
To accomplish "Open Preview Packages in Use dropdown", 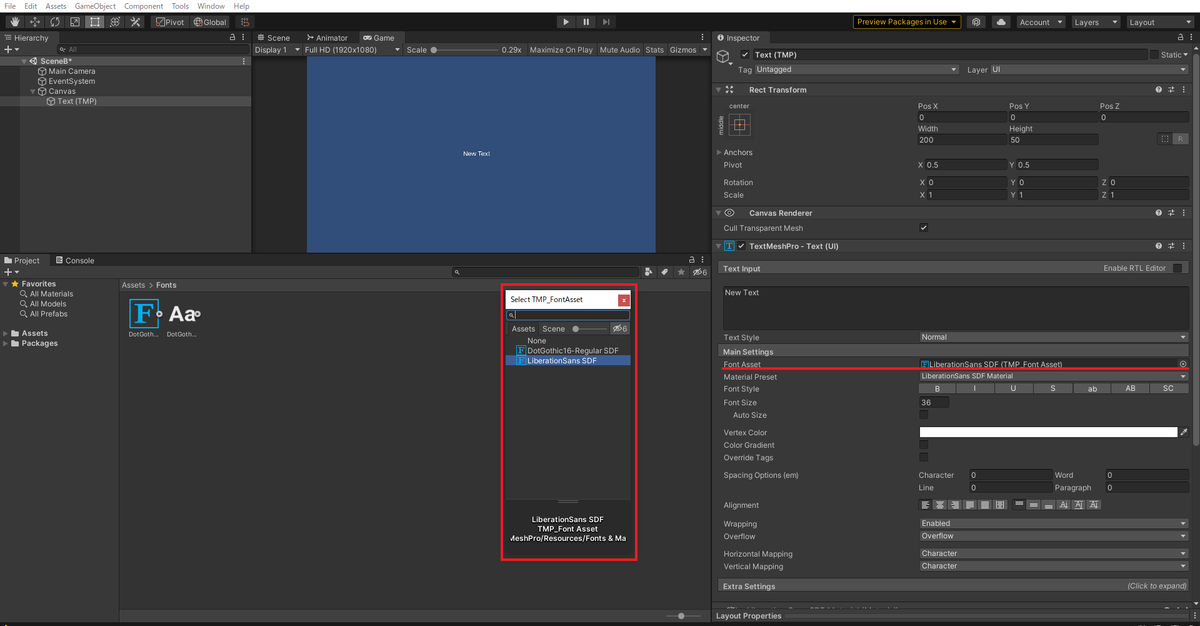I will tap(907, 22).
